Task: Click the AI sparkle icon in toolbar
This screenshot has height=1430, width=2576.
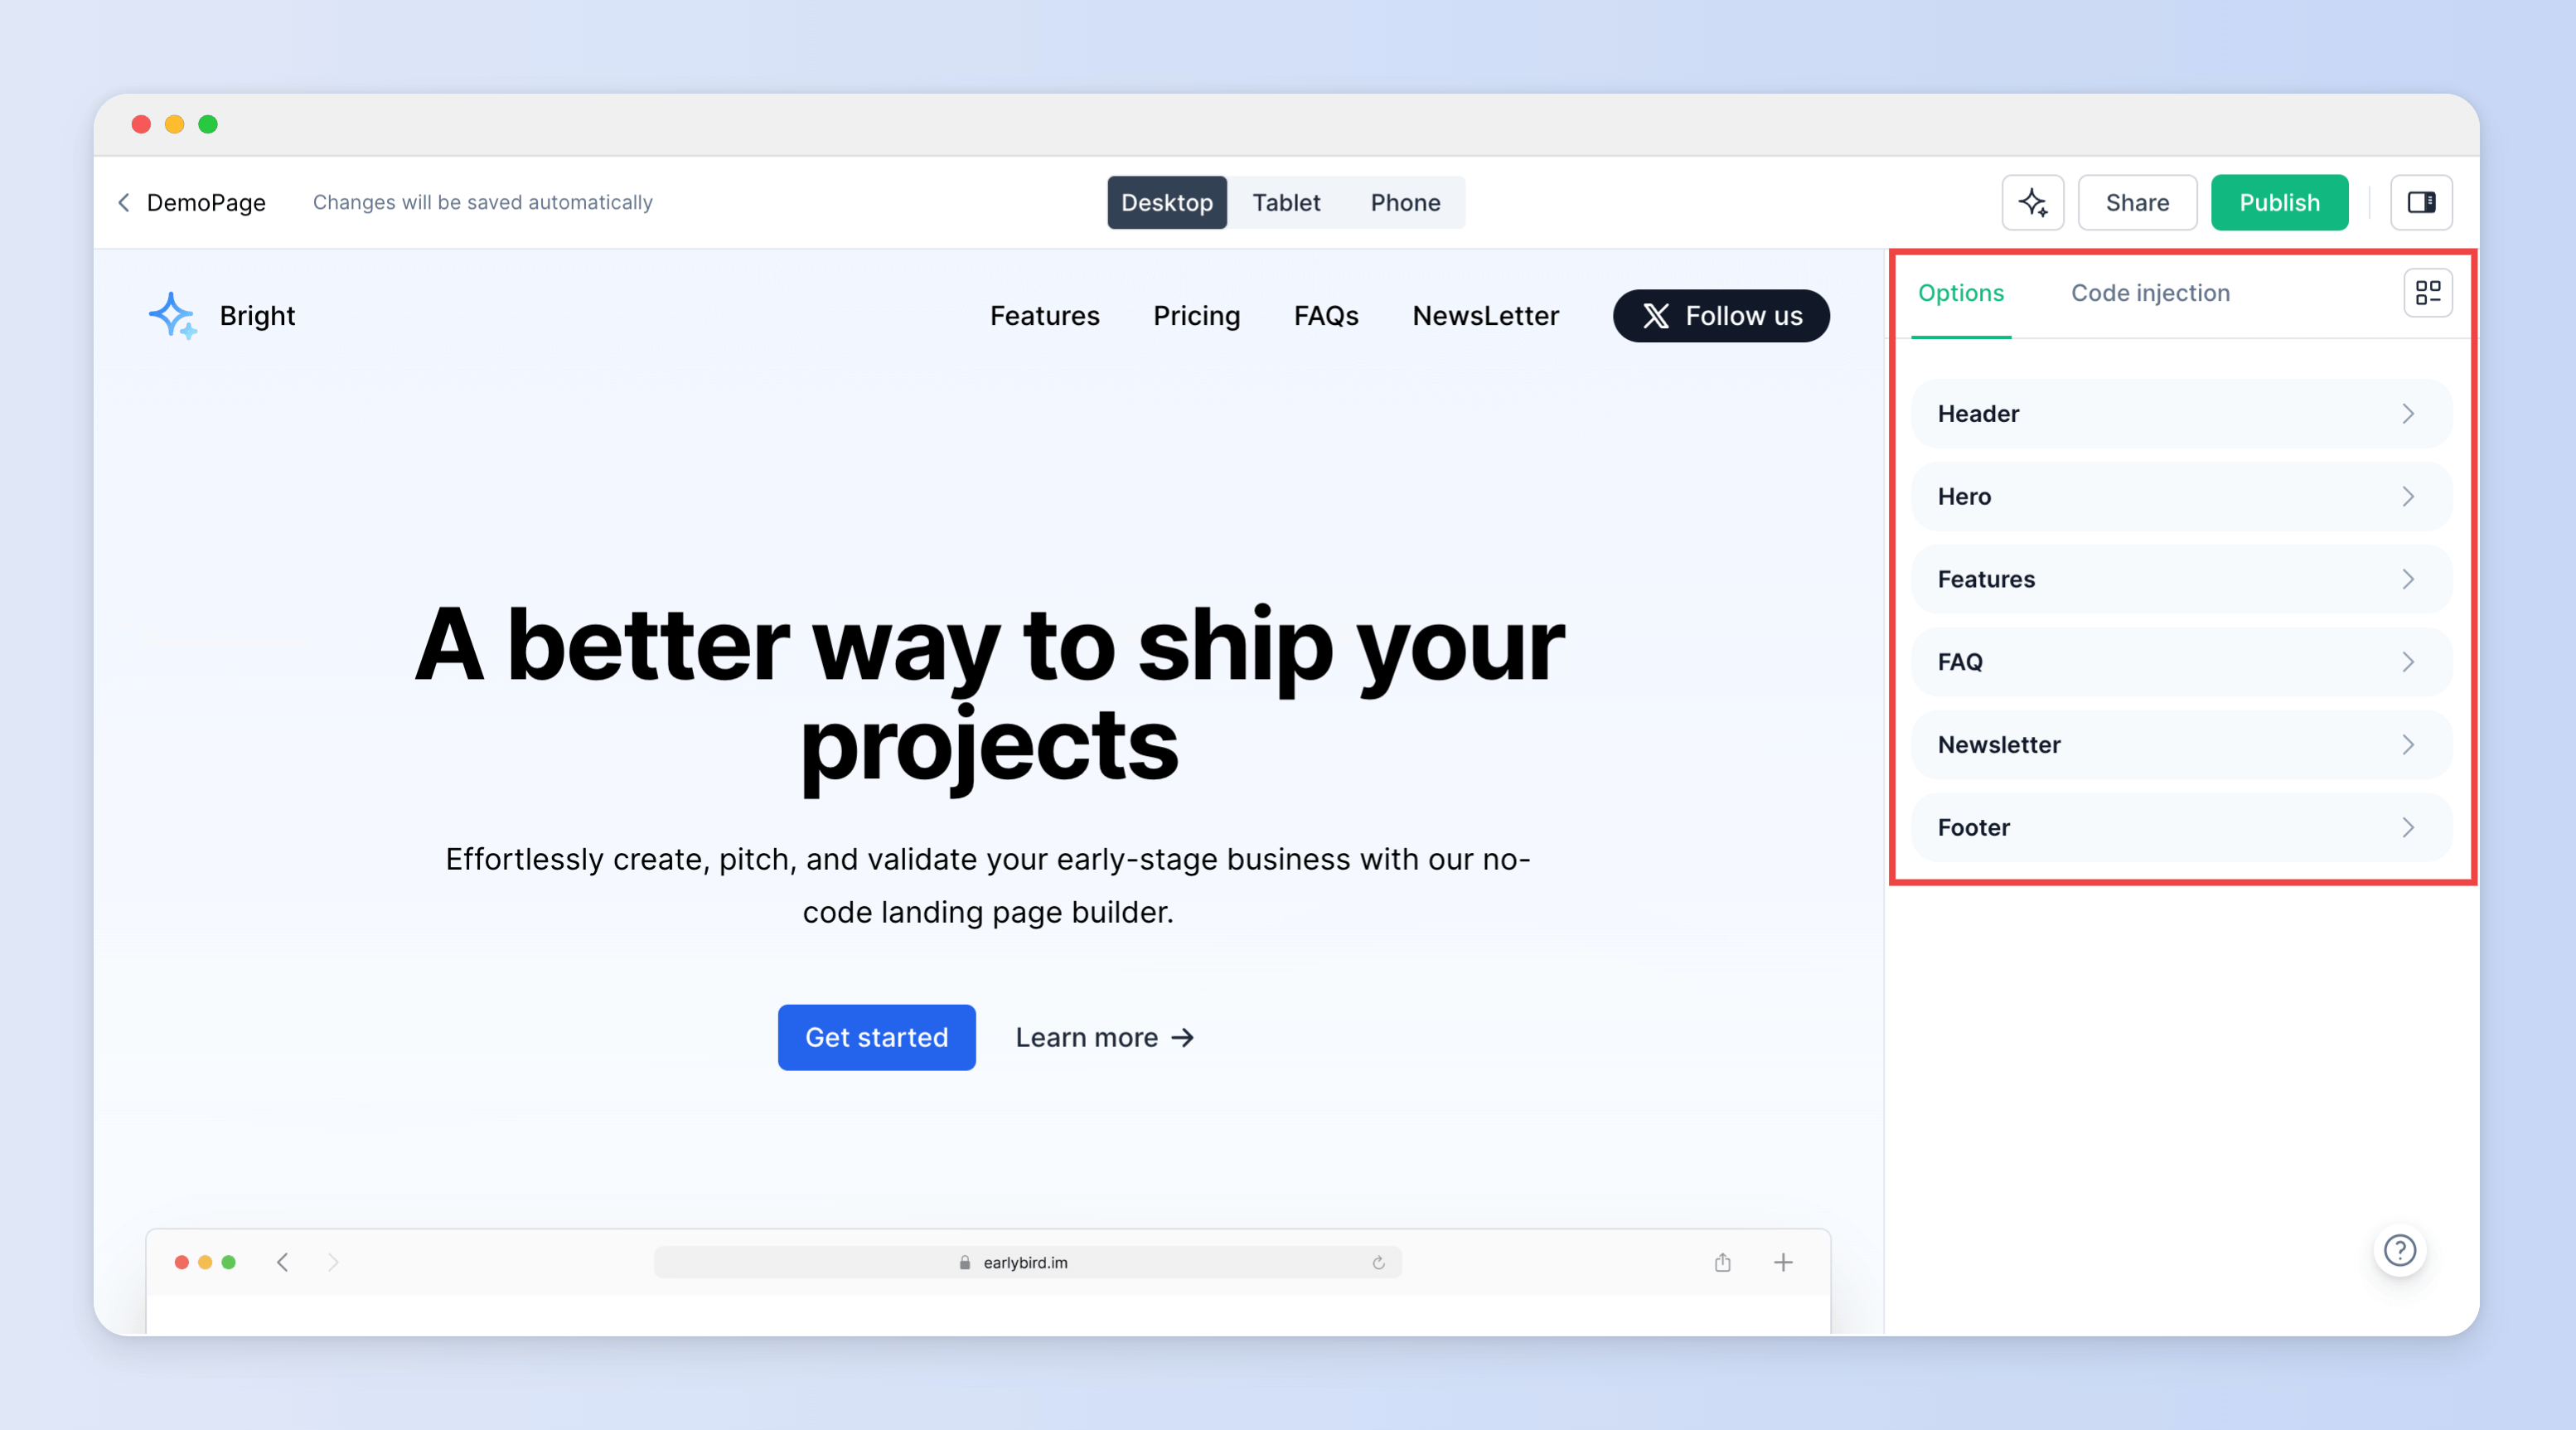Action: coord(2034,202)
